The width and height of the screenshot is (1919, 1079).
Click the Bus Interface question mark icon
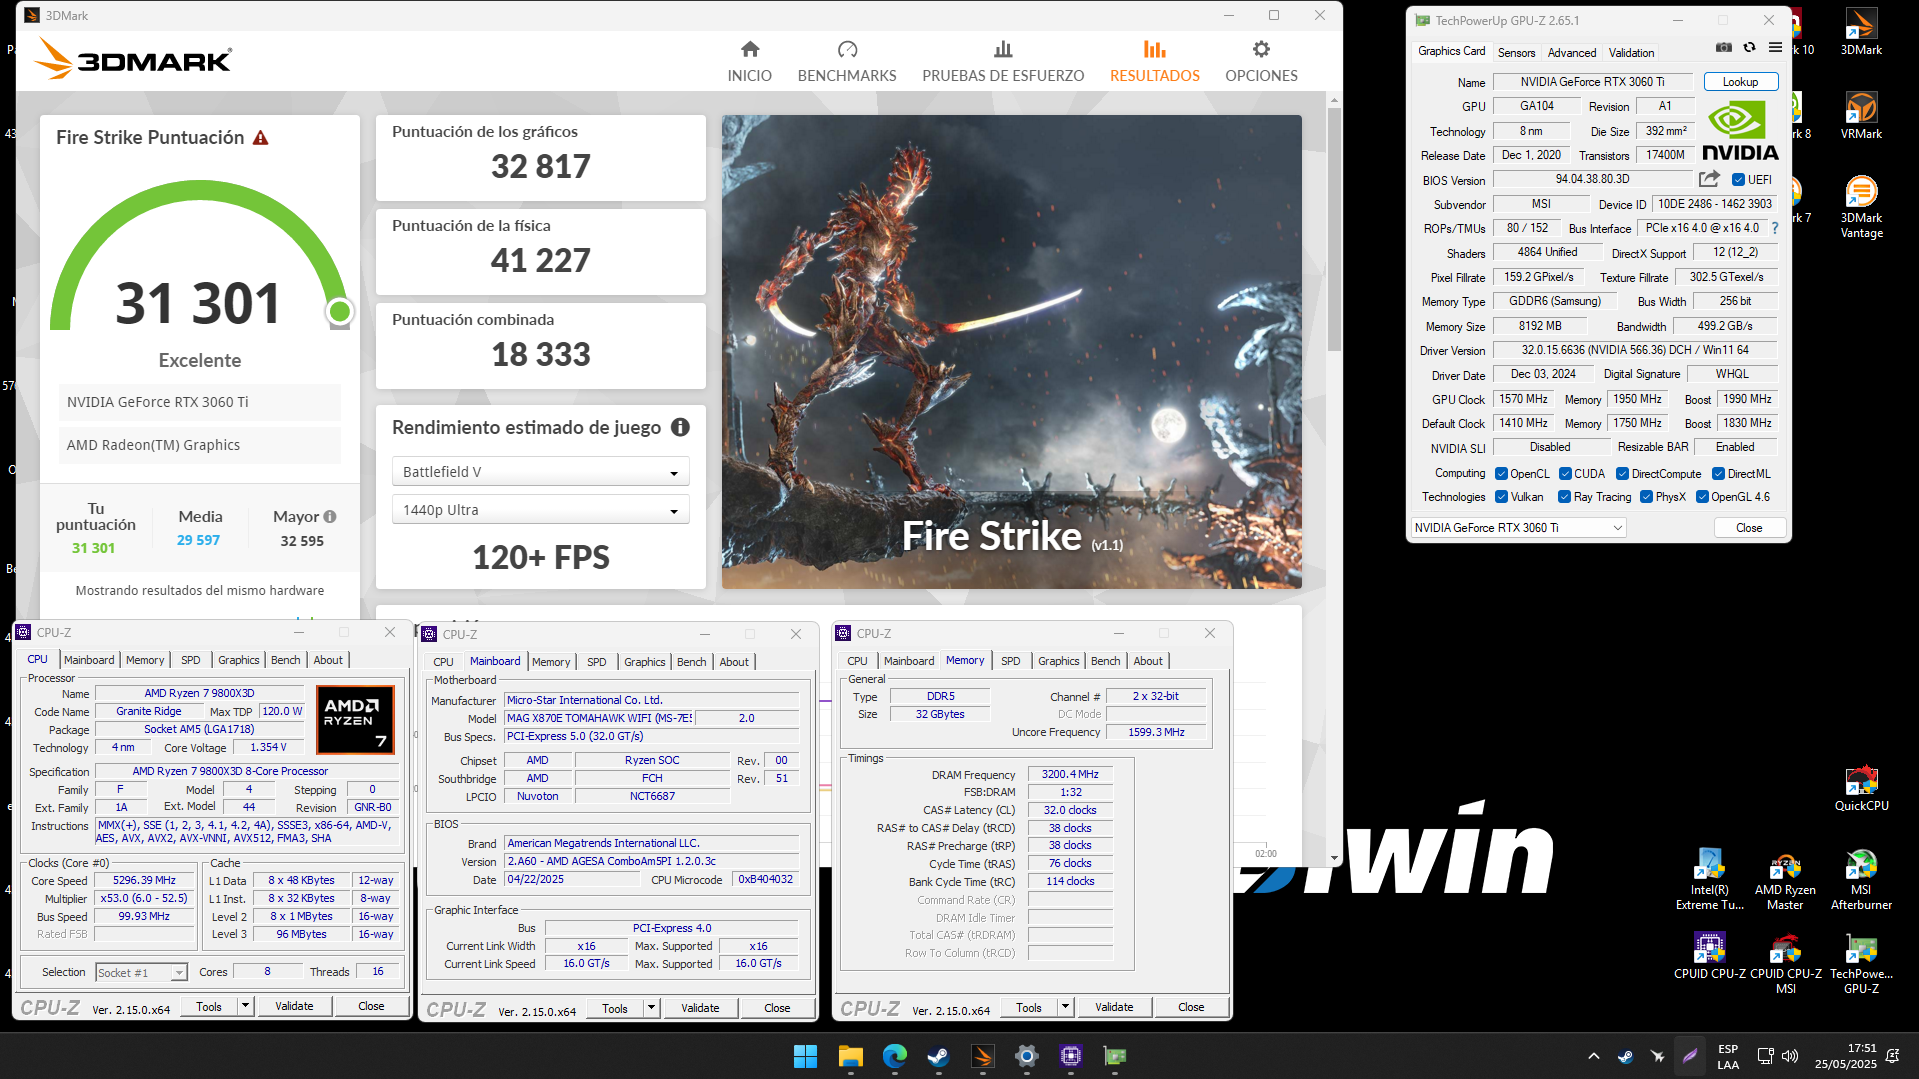pos(1775,228)
